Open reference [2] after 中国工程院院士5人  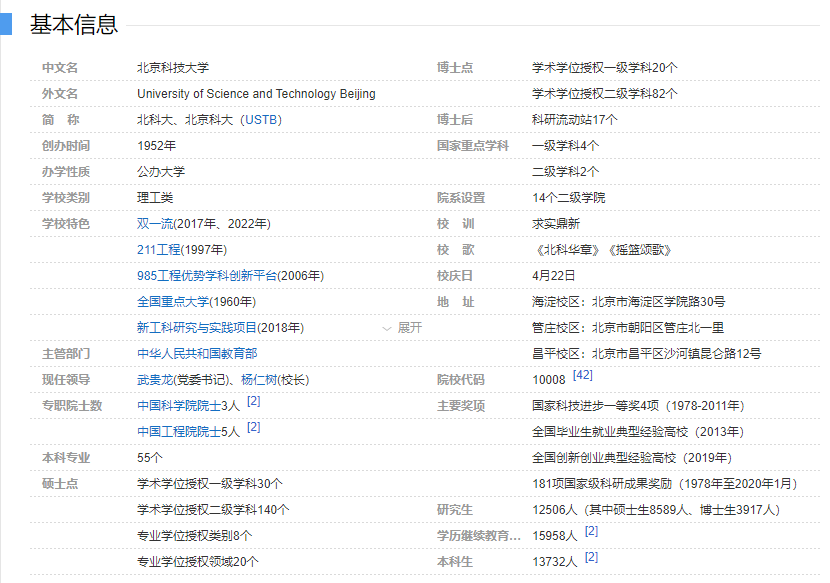pos(254,427)
